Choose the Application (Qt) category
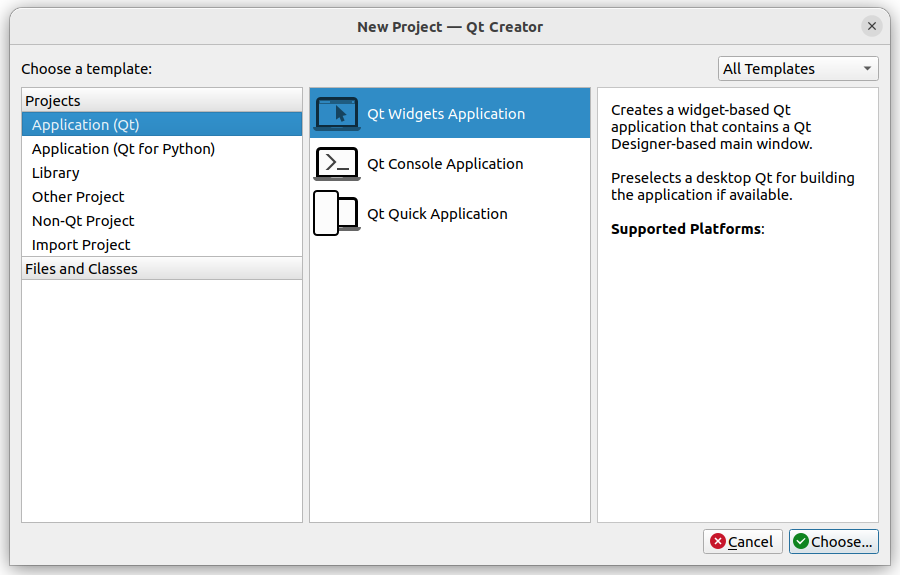This screenshot has height=575, width=900. [x=162, y=125]
